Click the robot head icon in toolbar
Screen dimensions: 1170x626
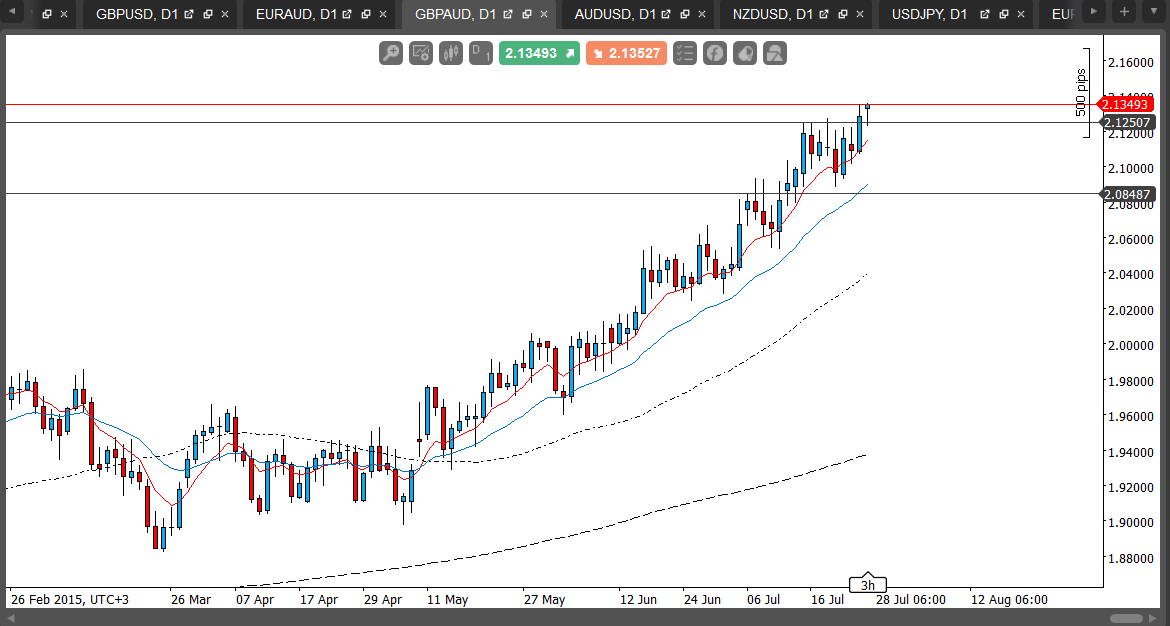point(745,53)
